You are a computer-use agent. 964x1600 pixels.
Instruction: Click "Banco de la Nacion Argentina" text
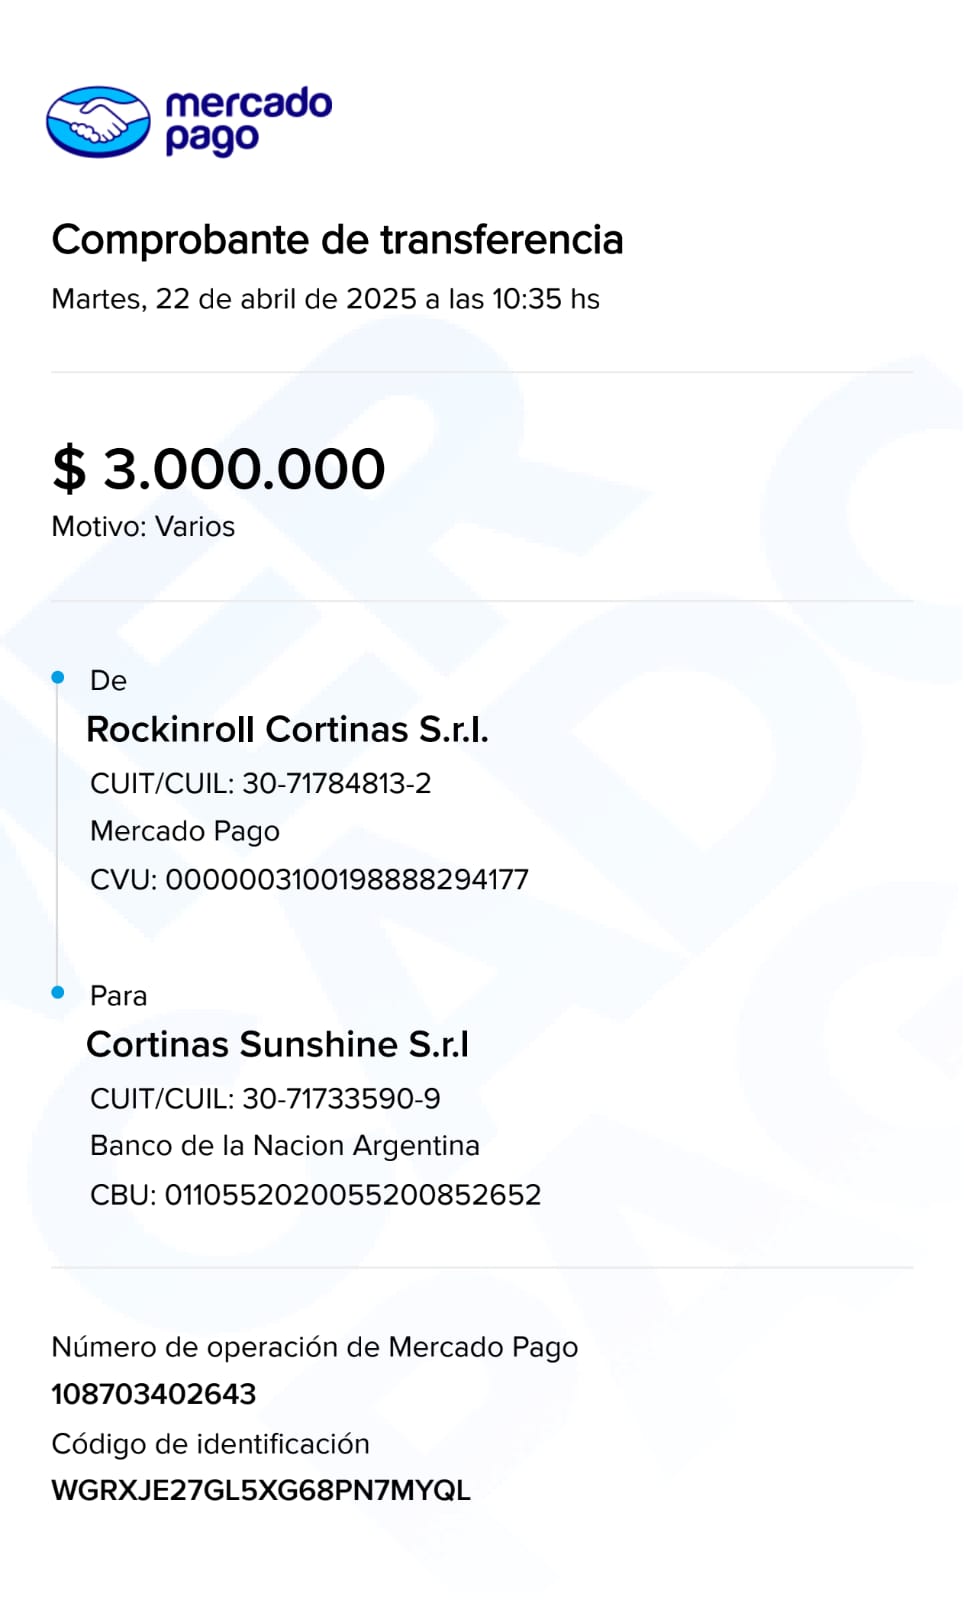click(x=285, y=1146)
